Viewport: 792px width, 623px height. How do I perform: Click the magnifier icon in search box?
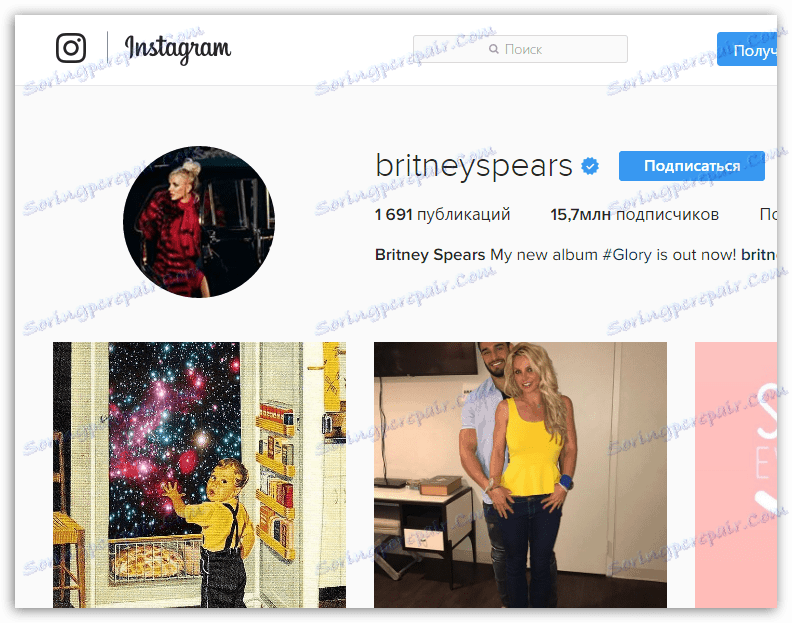tap(493, 49)
